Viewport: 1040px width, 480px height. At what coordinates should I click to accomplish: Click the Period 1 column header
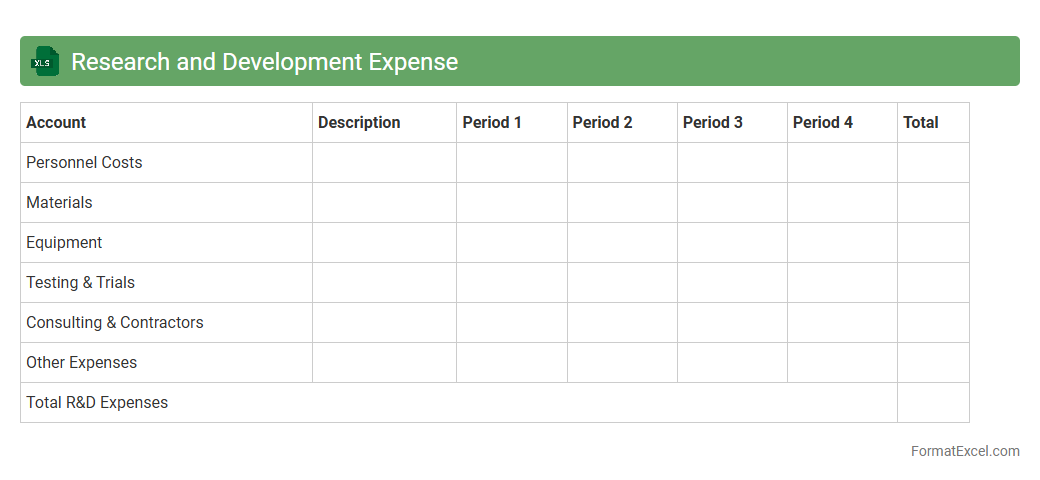point(492,123)
